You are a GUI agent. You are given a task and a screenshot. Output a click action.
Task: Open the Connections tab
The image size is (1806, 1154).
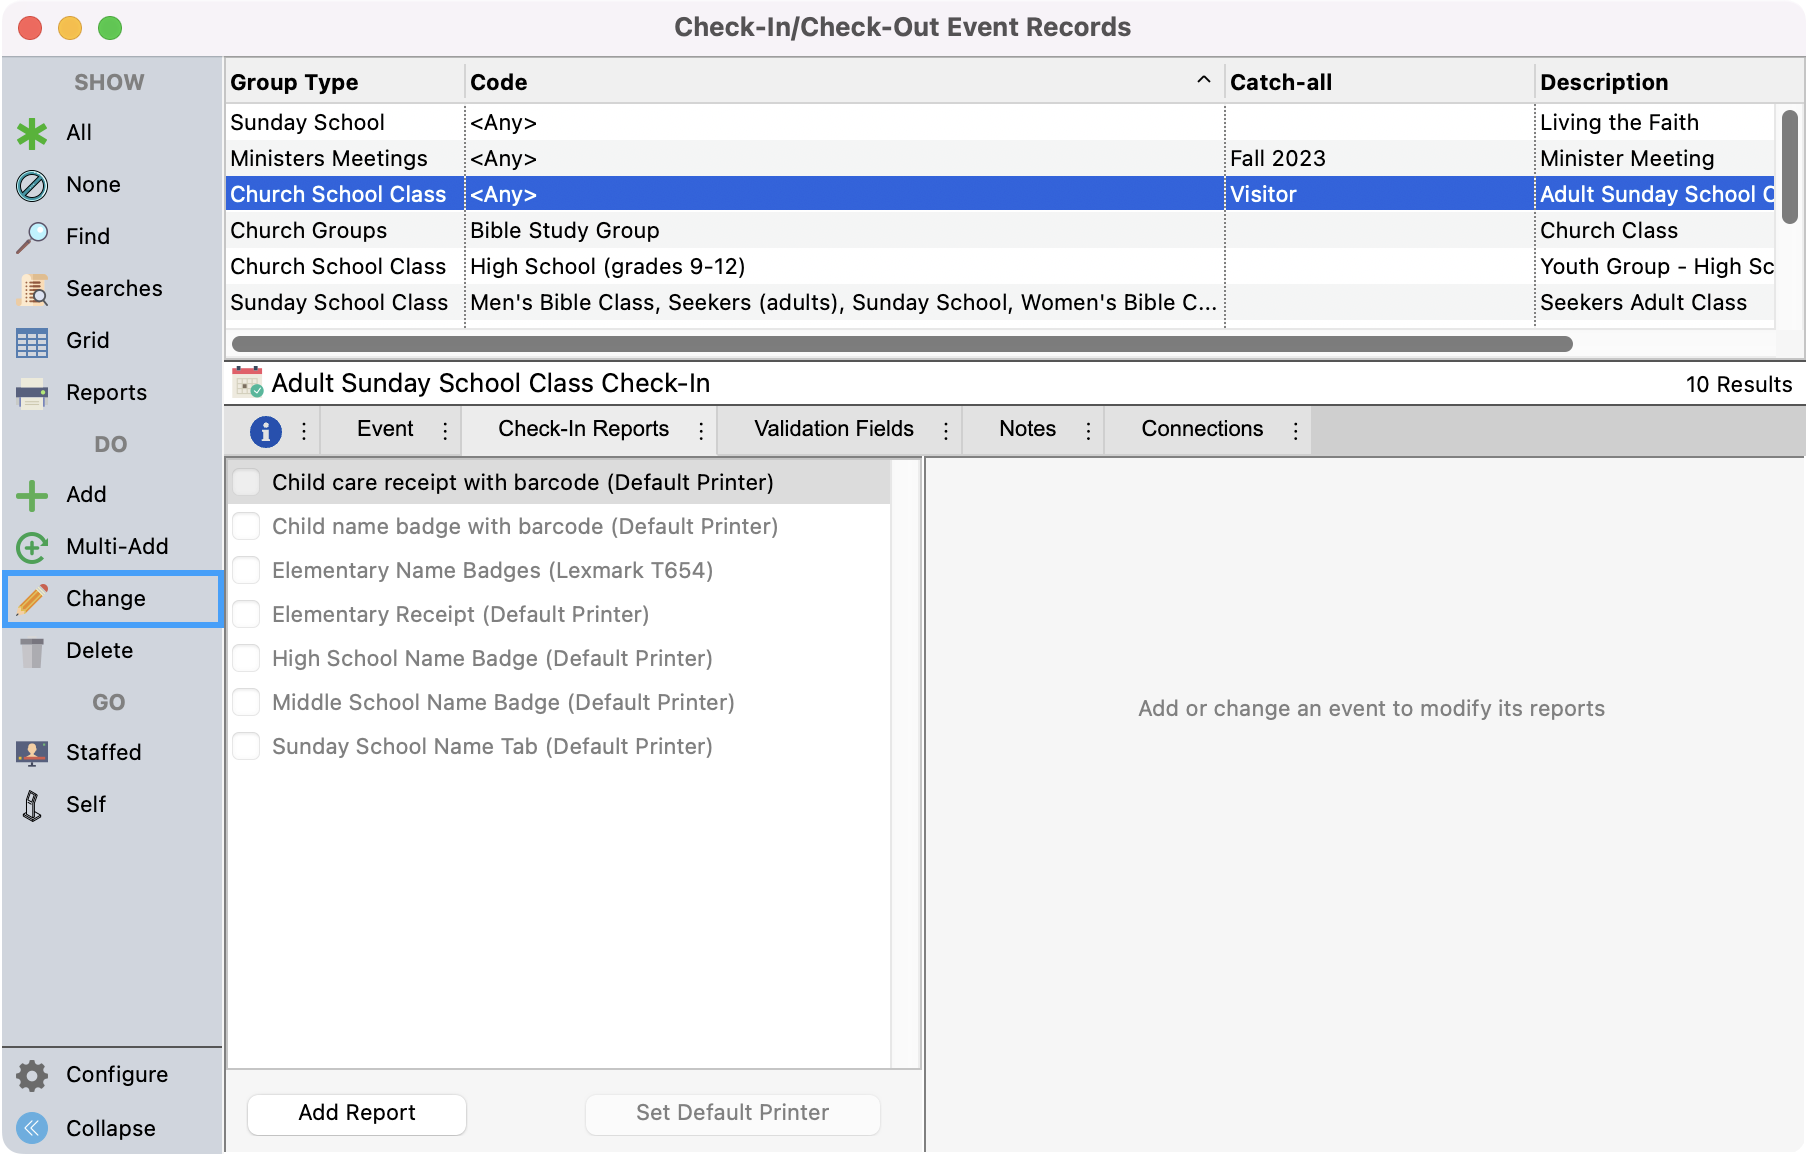pos(1201,429)
